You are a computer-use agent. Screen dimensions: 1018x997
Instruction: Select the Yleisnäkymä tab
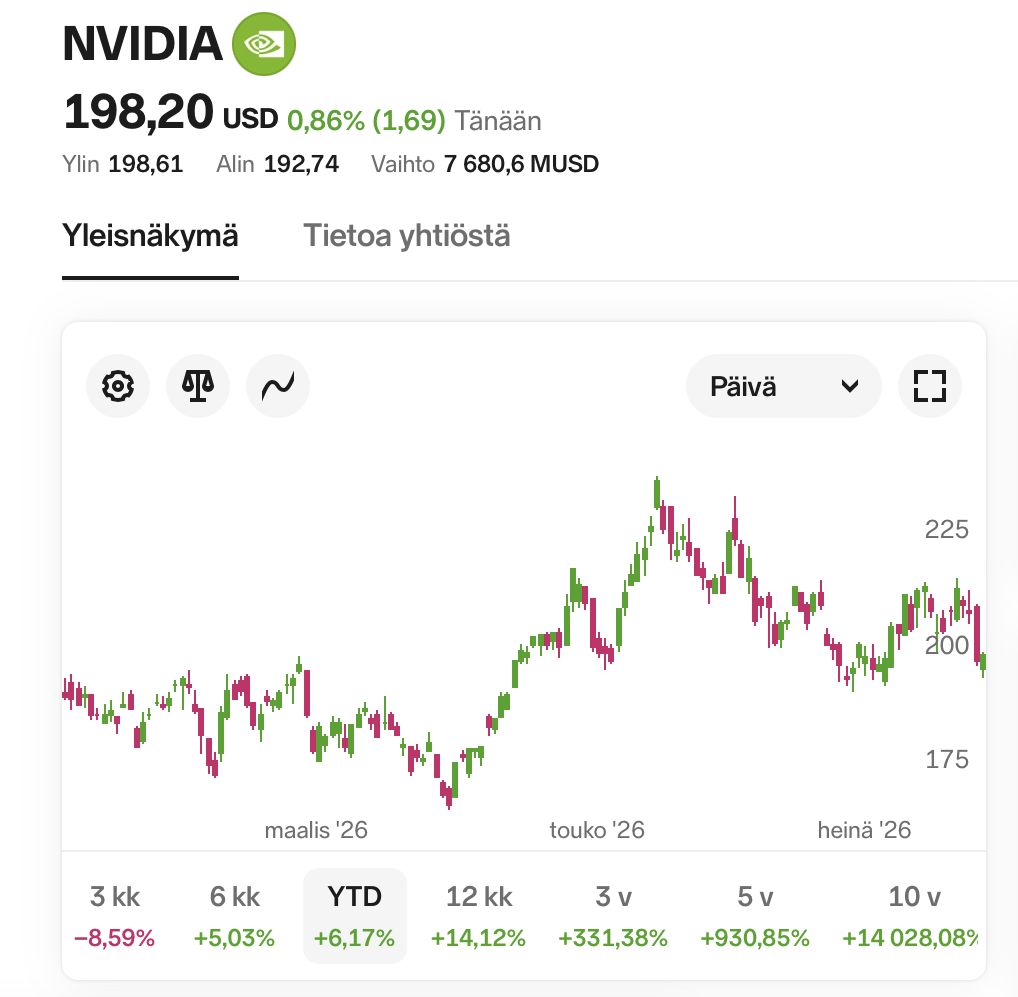(x=150, y=236)
